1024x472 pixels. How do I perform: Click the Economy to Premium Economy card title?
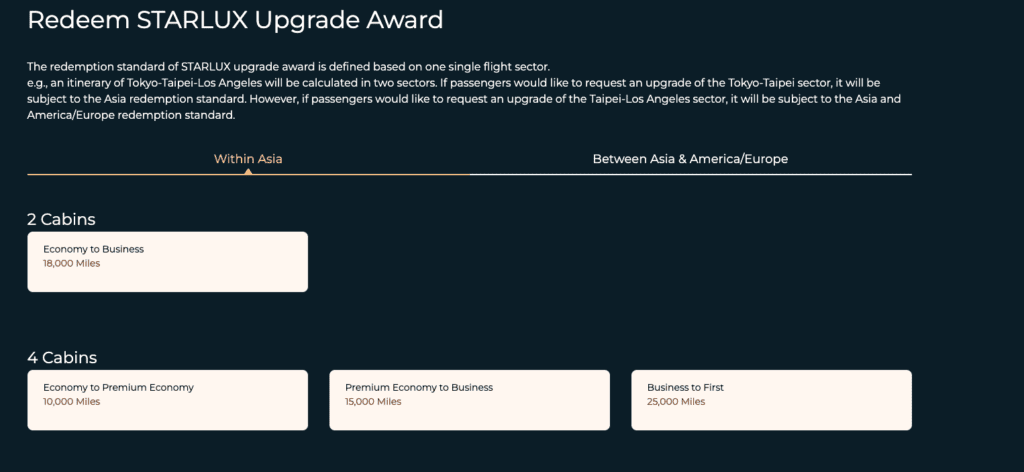(x=118, y=387)
